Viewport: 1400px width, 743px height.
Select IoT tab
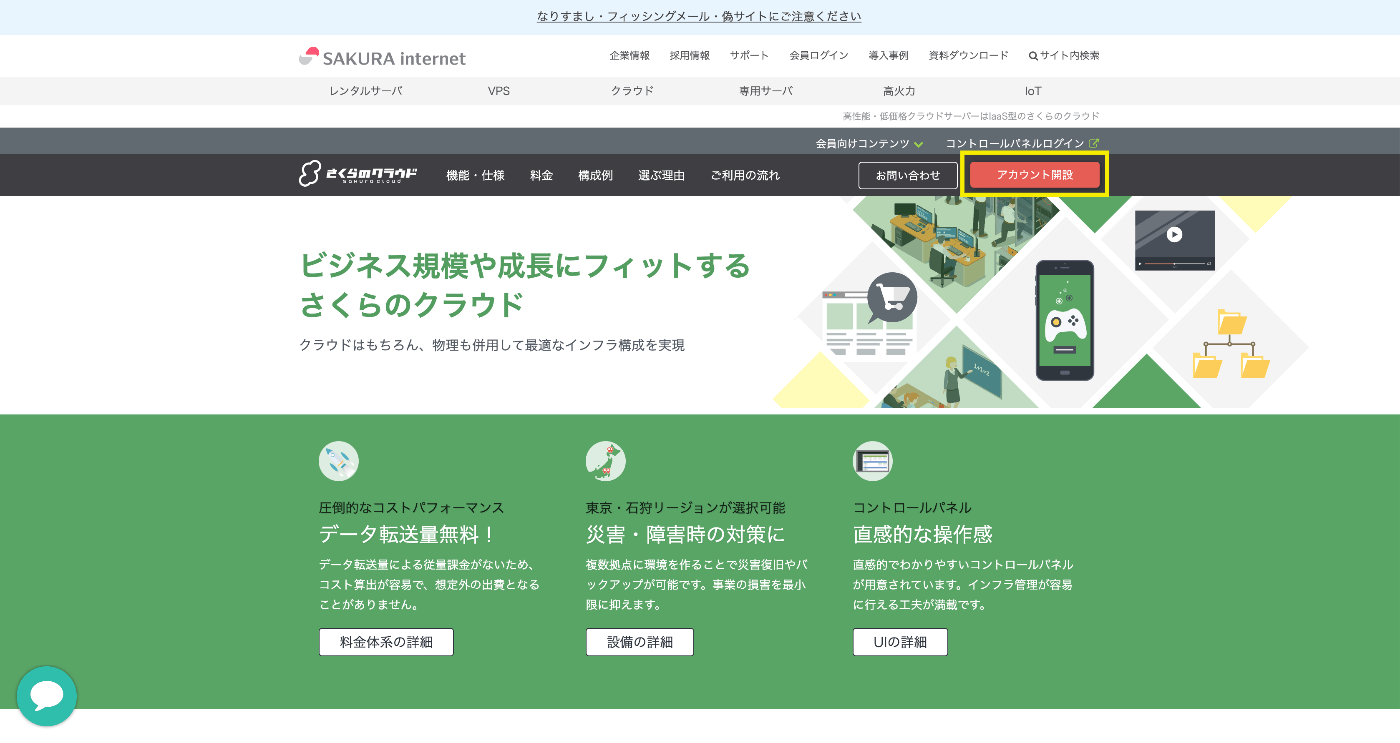1033,91
